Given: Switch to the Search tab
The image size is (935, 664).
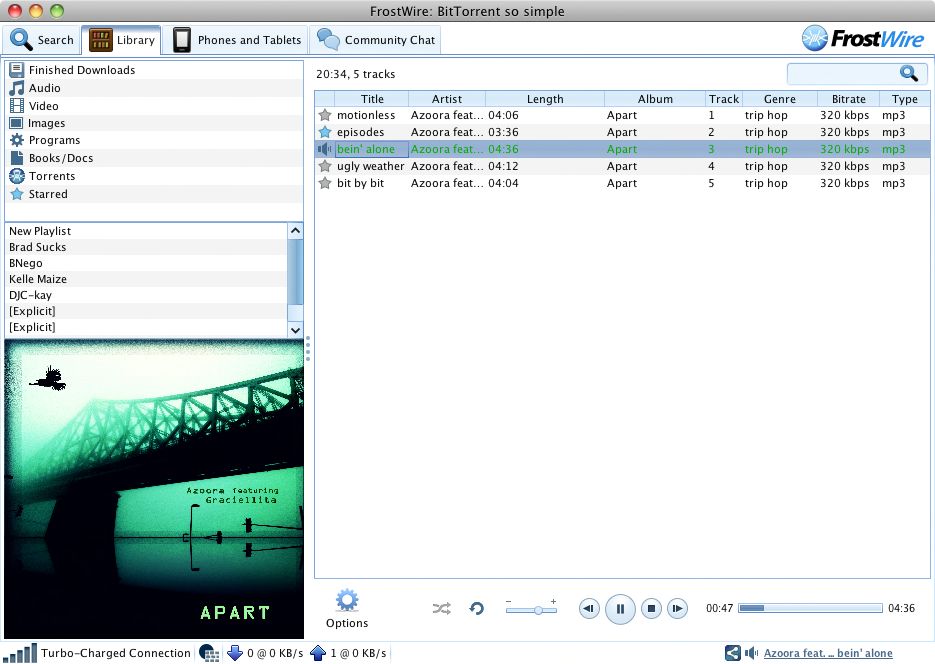Looking at the screenshot, I should coord(43,40).
